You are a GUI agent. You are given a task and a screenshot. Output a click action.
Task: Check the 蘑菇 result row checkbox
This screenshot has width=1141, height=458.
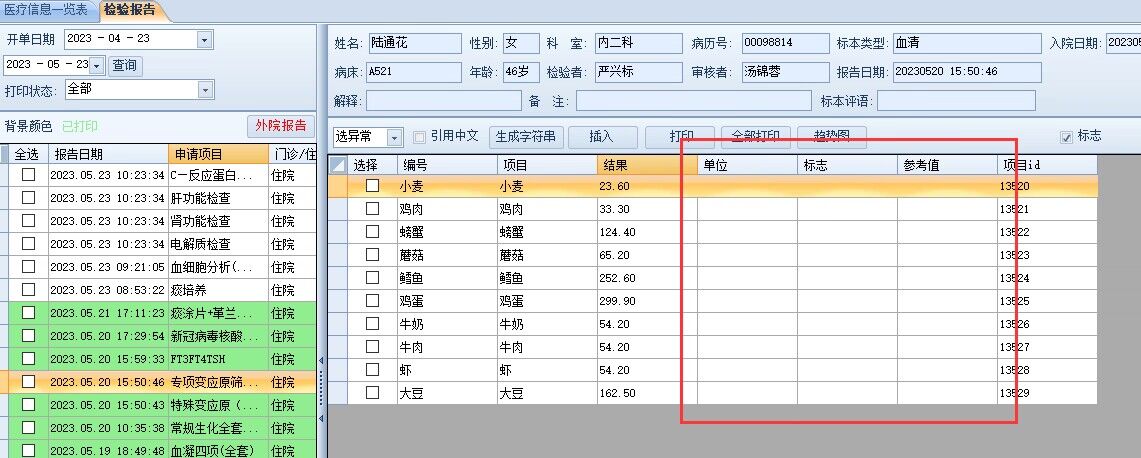coord(373,255)
